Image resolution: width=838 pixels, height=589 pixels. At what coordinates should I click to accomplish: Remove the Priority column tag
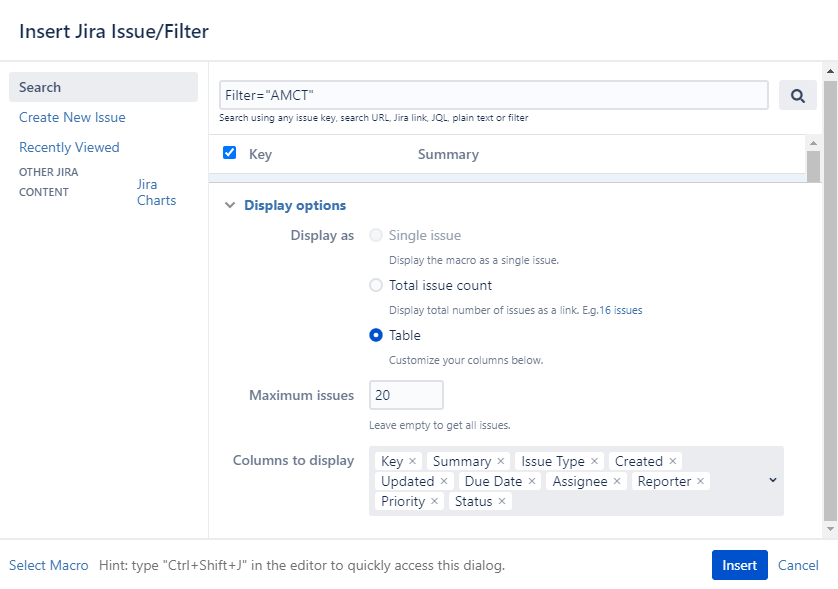point(434,501)
